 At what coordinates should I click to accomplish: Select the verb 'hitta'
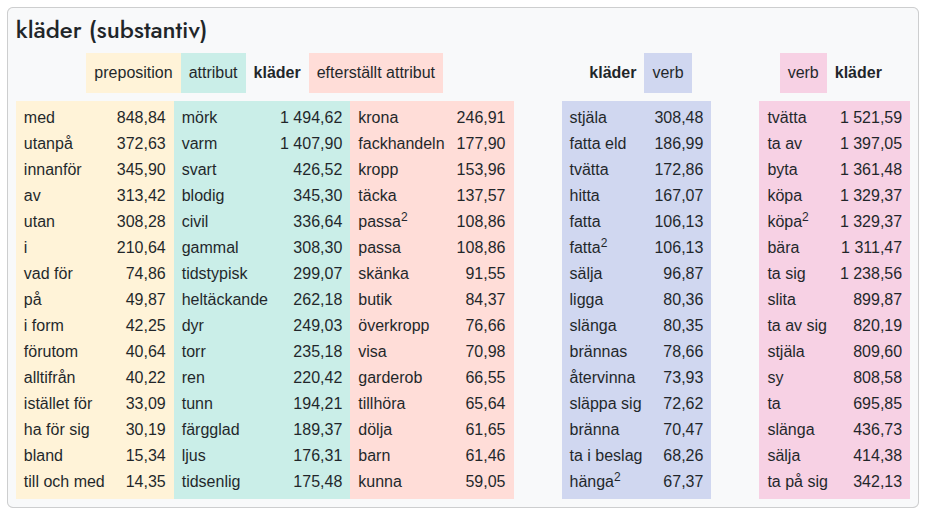click(584, 196)
